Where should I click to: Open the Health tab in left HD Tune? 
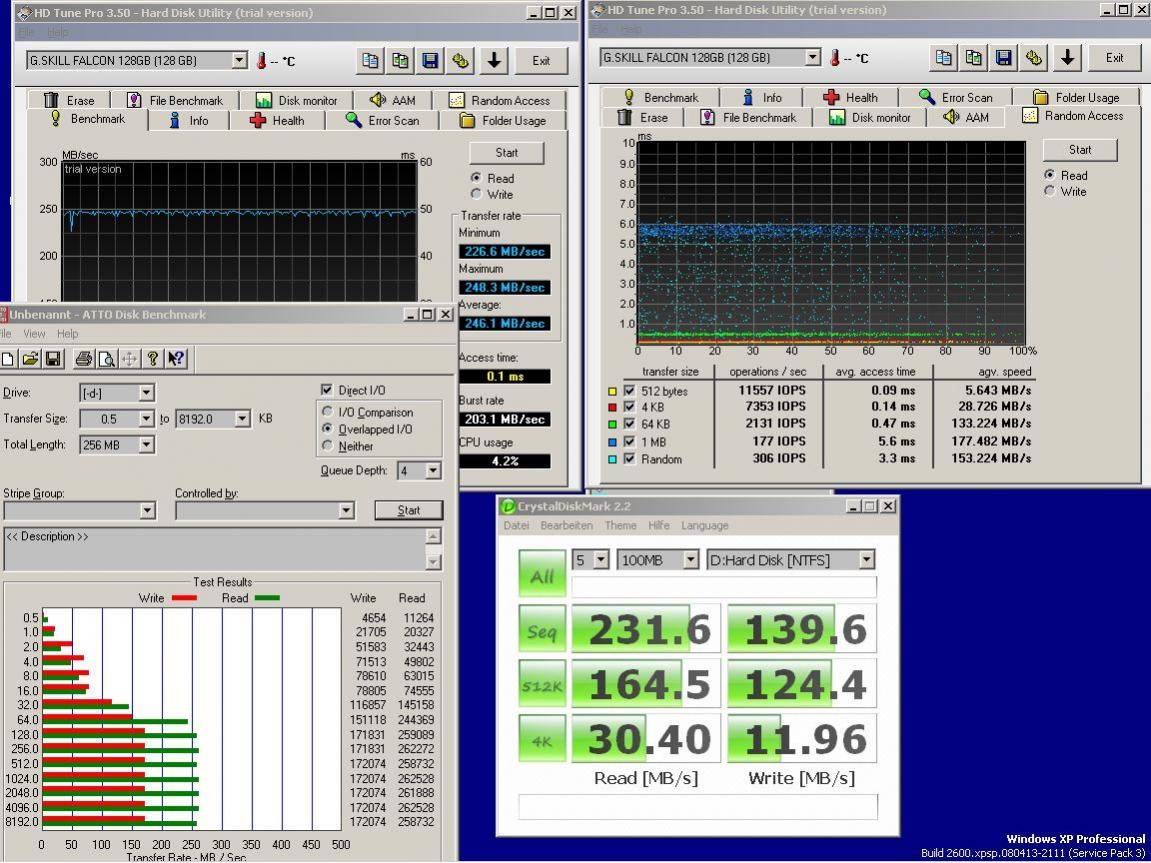pyautogui.click(x=277, y=120)
